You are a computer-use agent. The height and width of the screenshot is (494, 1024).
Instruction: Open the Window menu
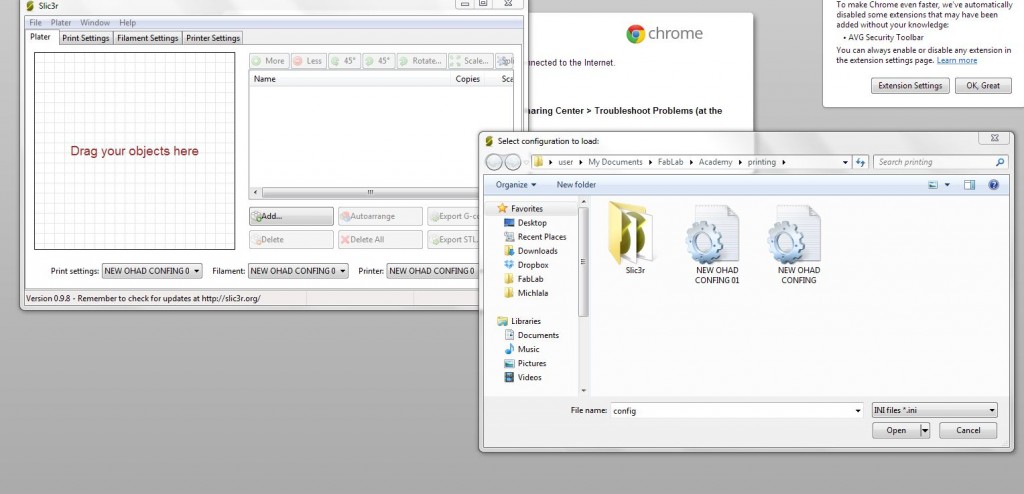(95, 23)
